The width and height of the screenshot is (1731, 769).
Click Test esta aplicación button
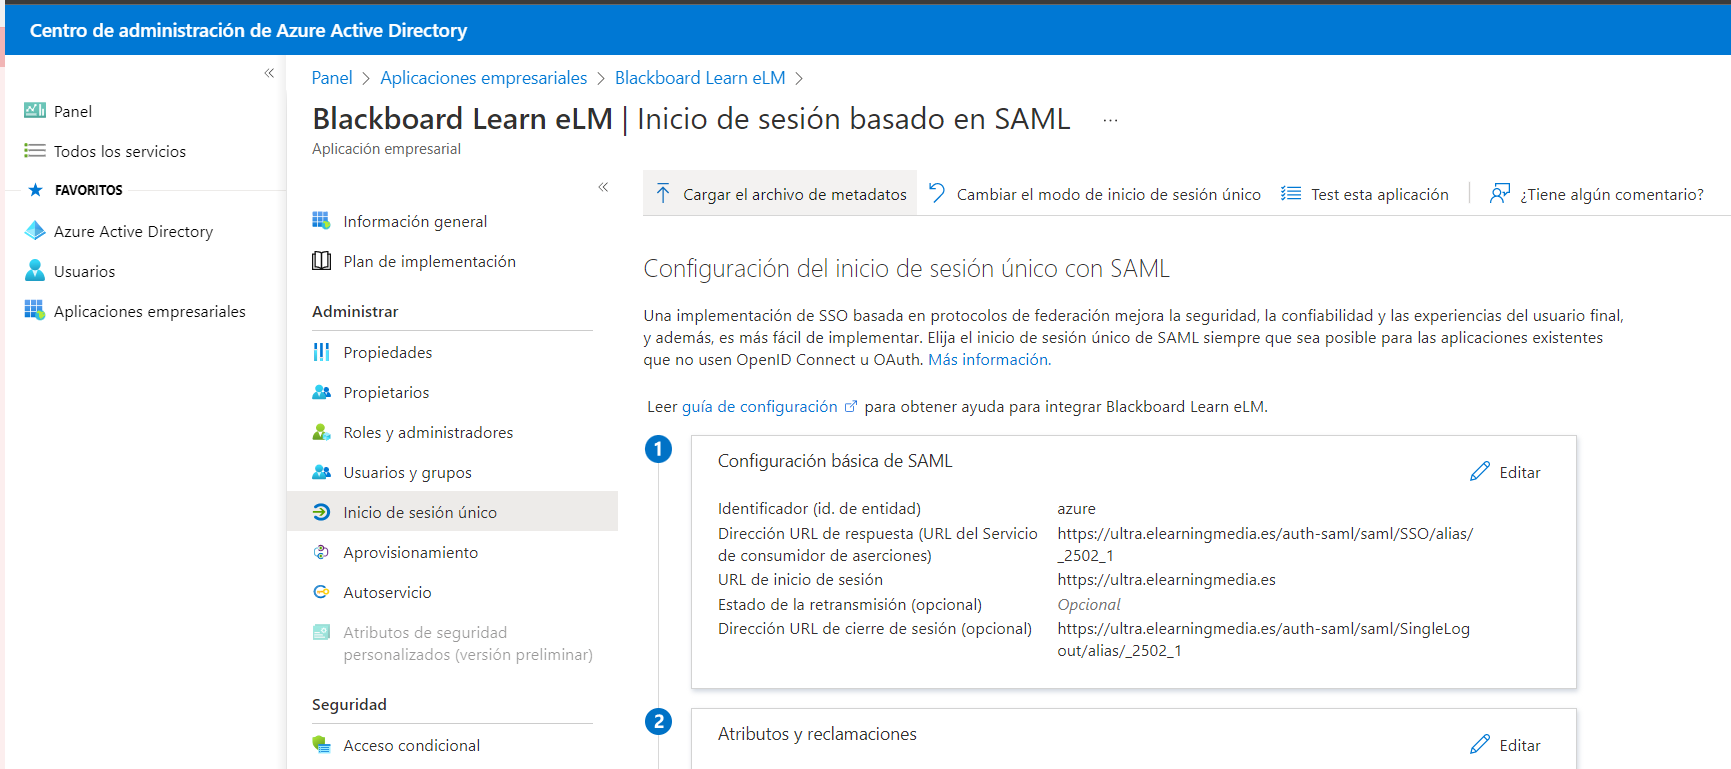1365,193
